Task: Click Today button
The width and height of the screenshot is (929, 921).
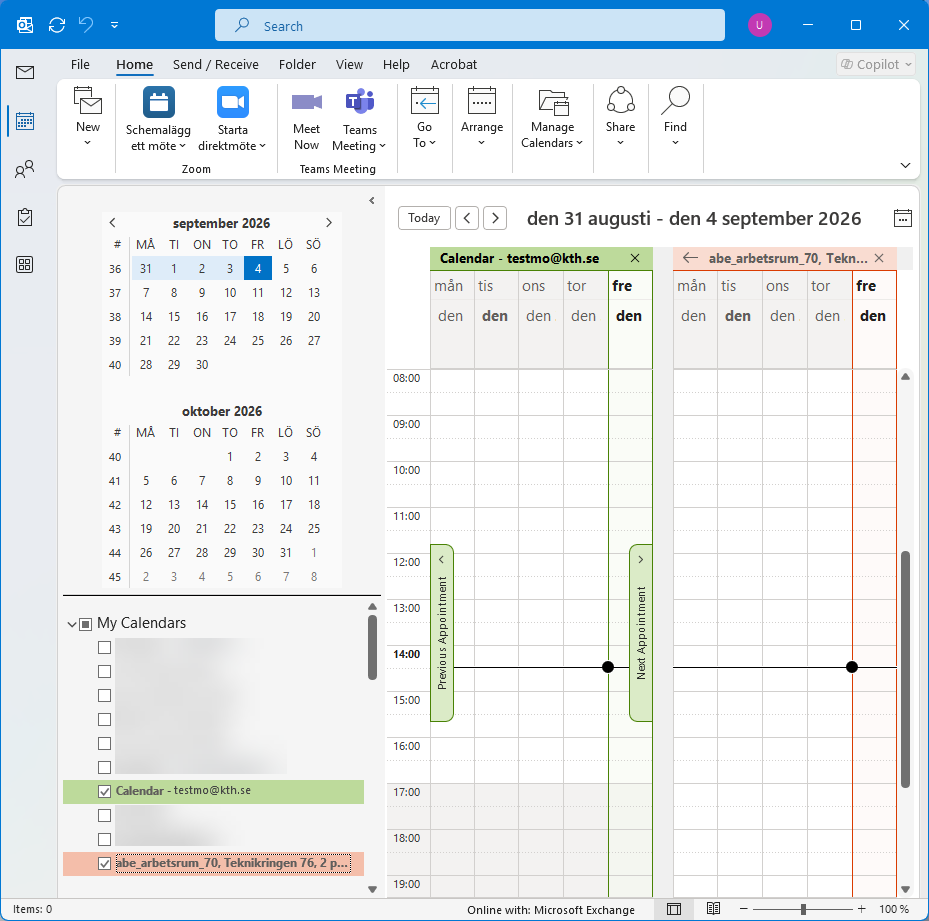Action: tap(424, 218)
